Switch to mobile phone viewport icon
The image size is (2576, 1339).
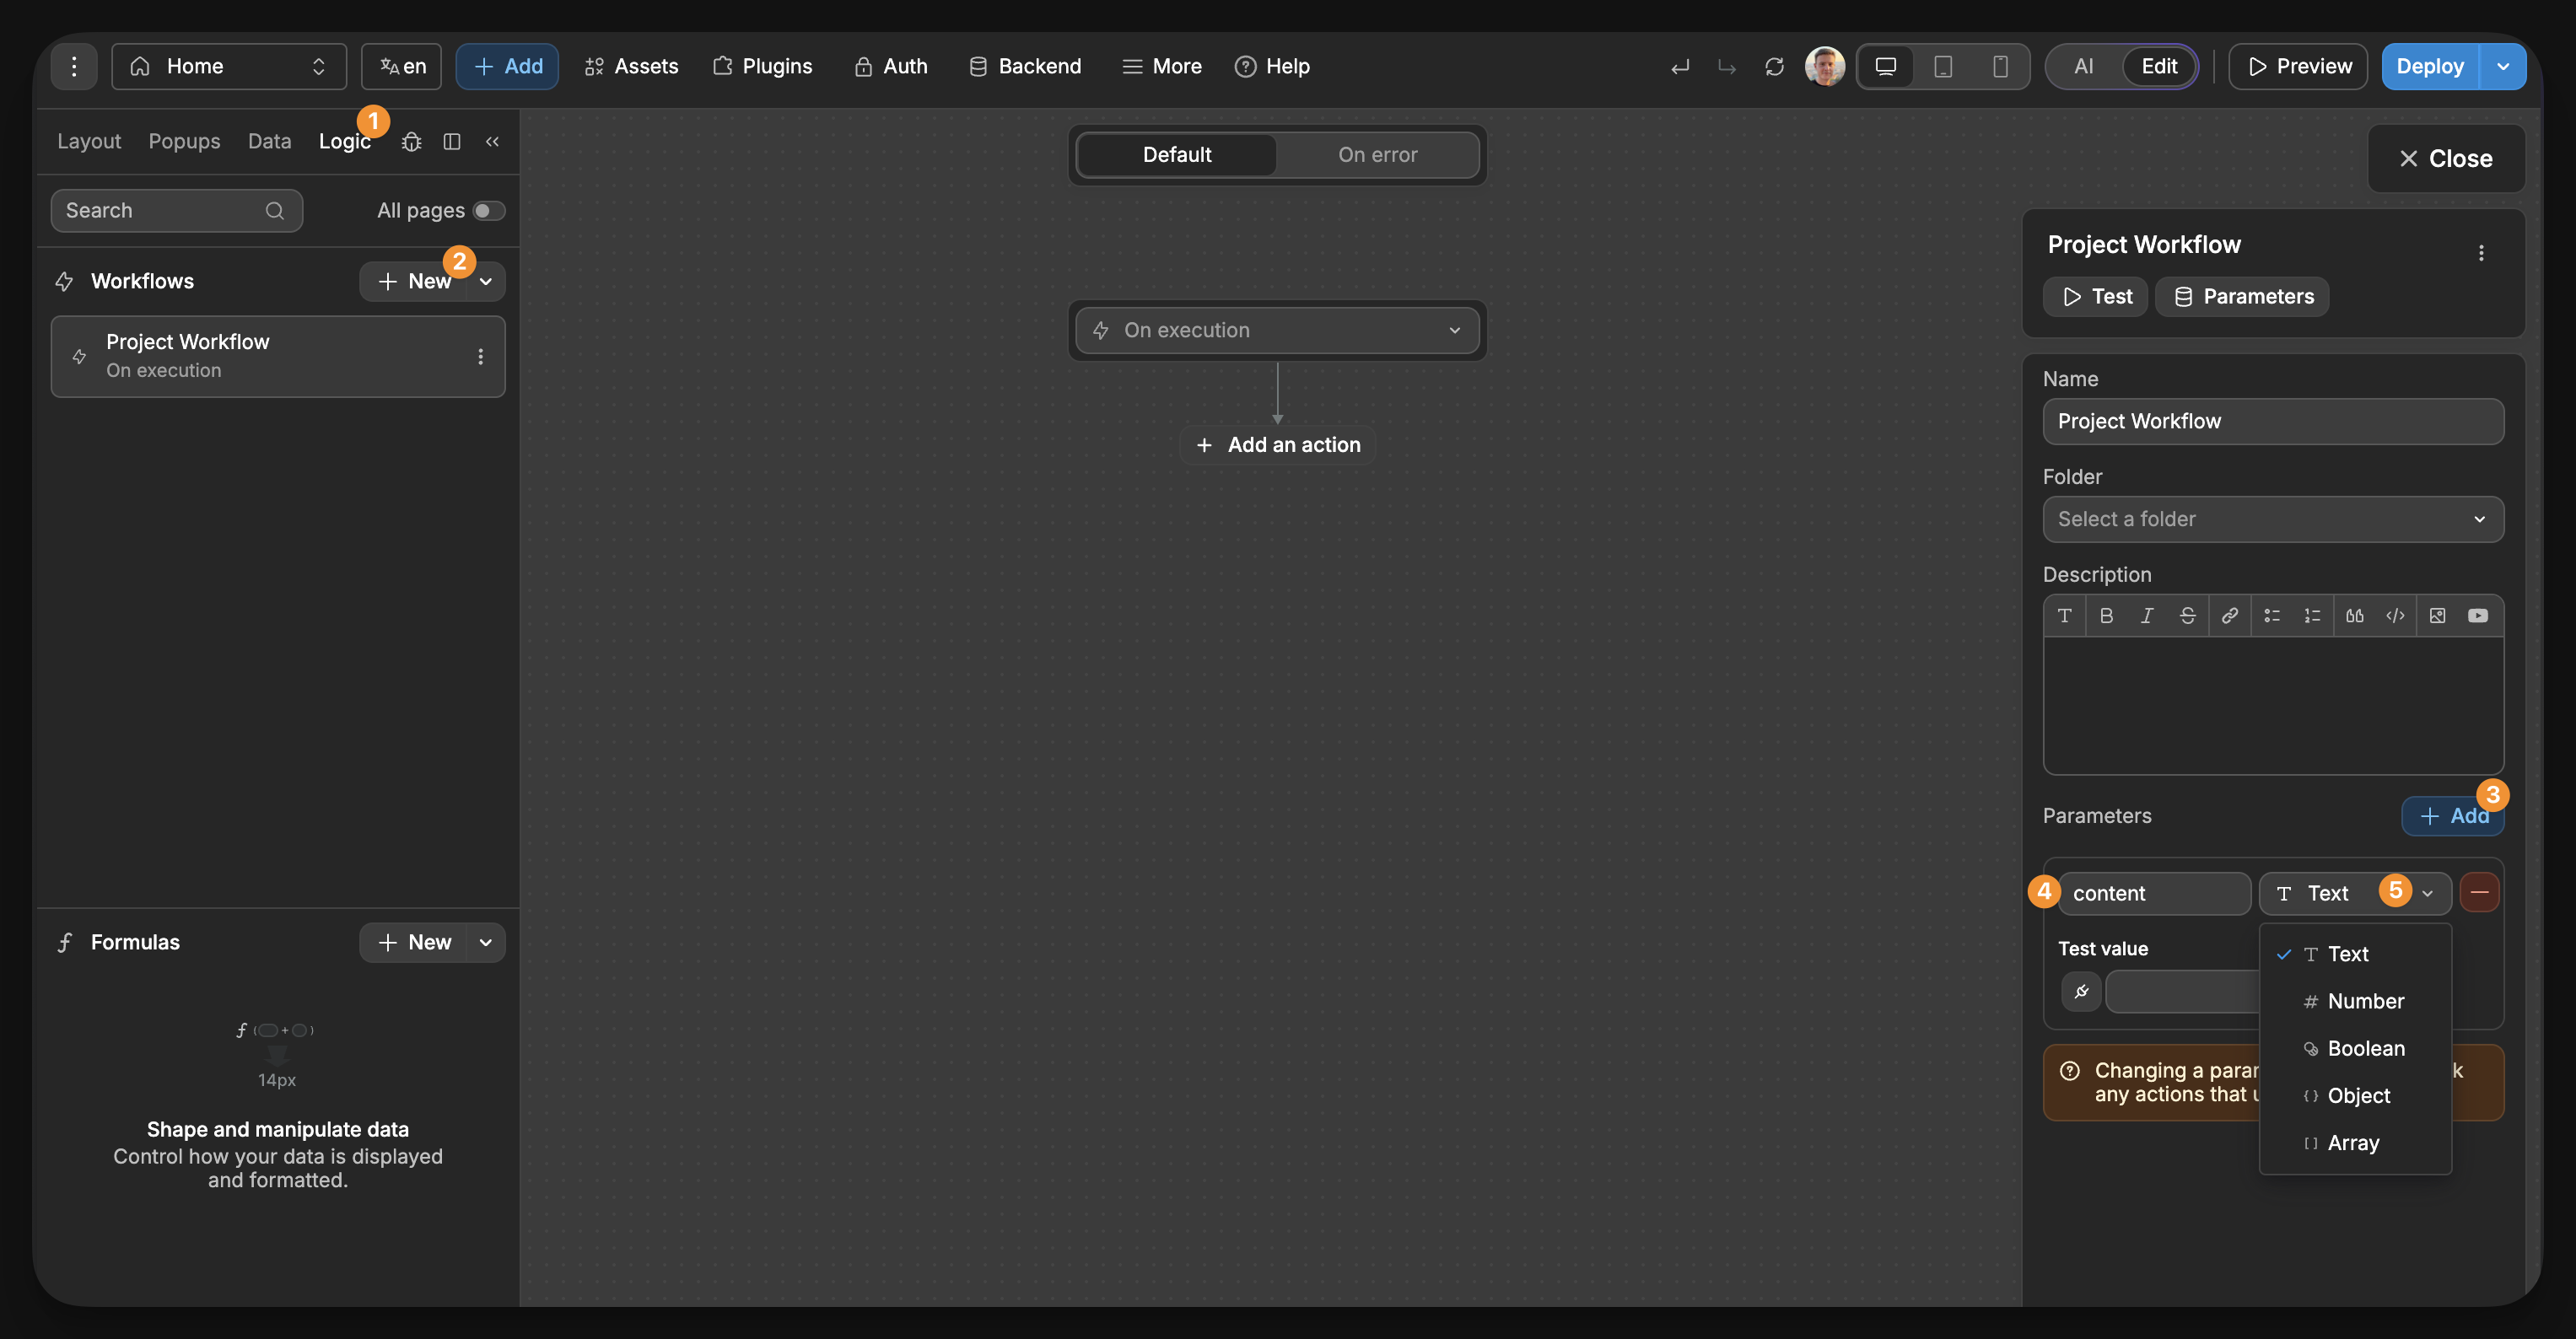(1999, 66)
